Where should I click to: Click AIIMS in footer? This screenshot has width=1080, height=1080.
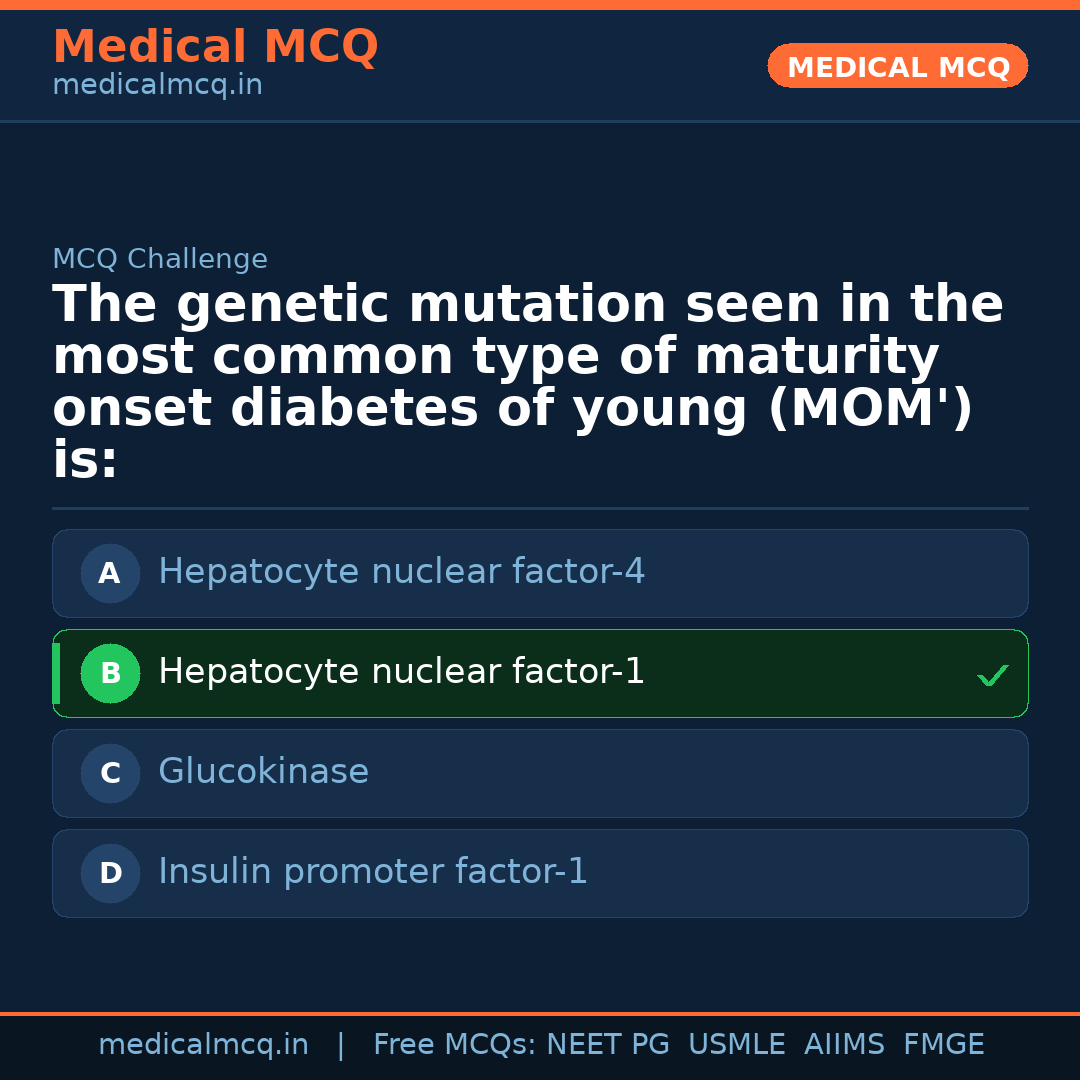(844, 1045)
